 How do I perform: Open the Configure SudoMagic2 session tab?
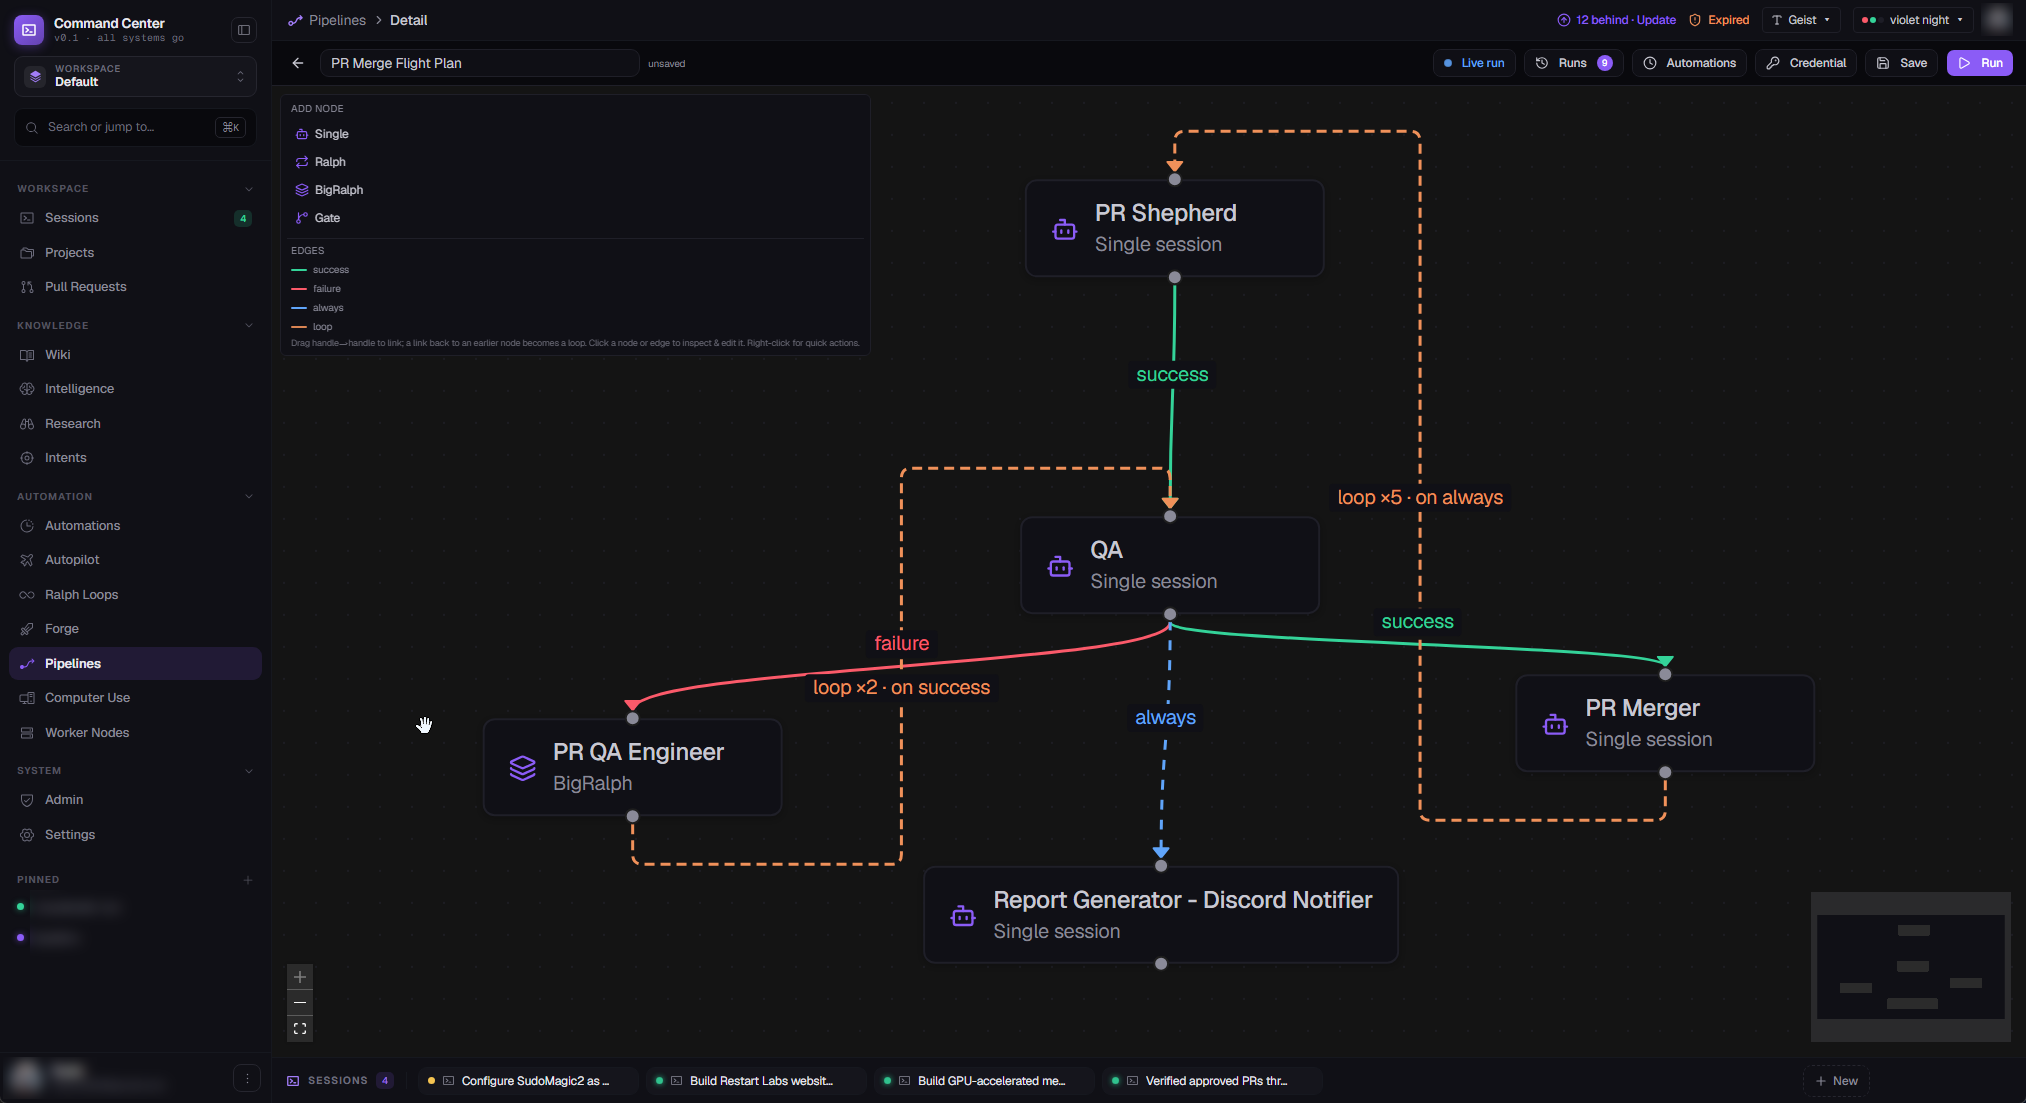click(x=528, y=1081)
